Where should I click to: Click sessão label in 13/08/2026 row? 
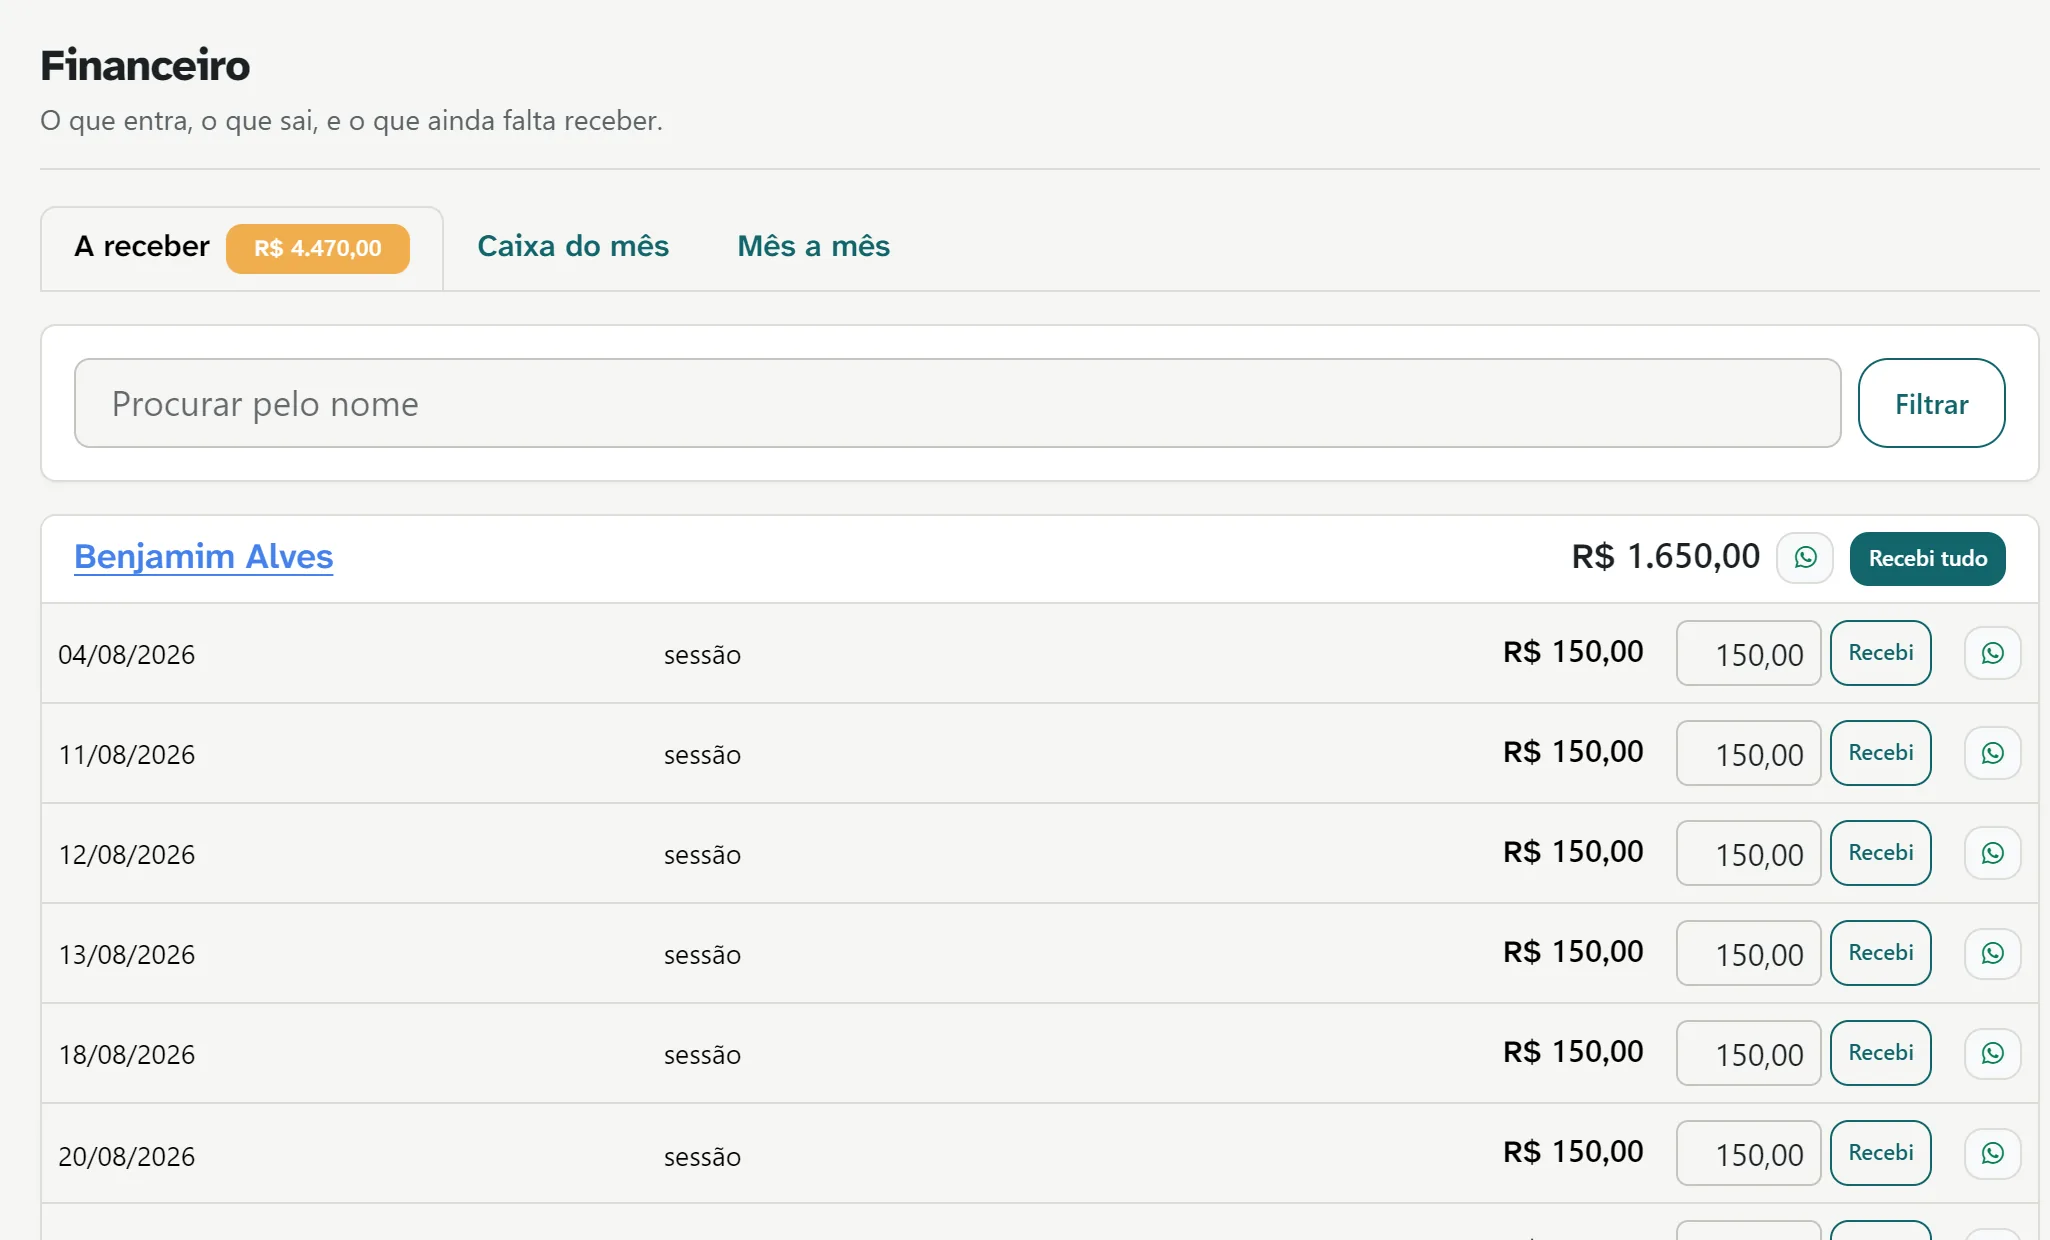702,955
